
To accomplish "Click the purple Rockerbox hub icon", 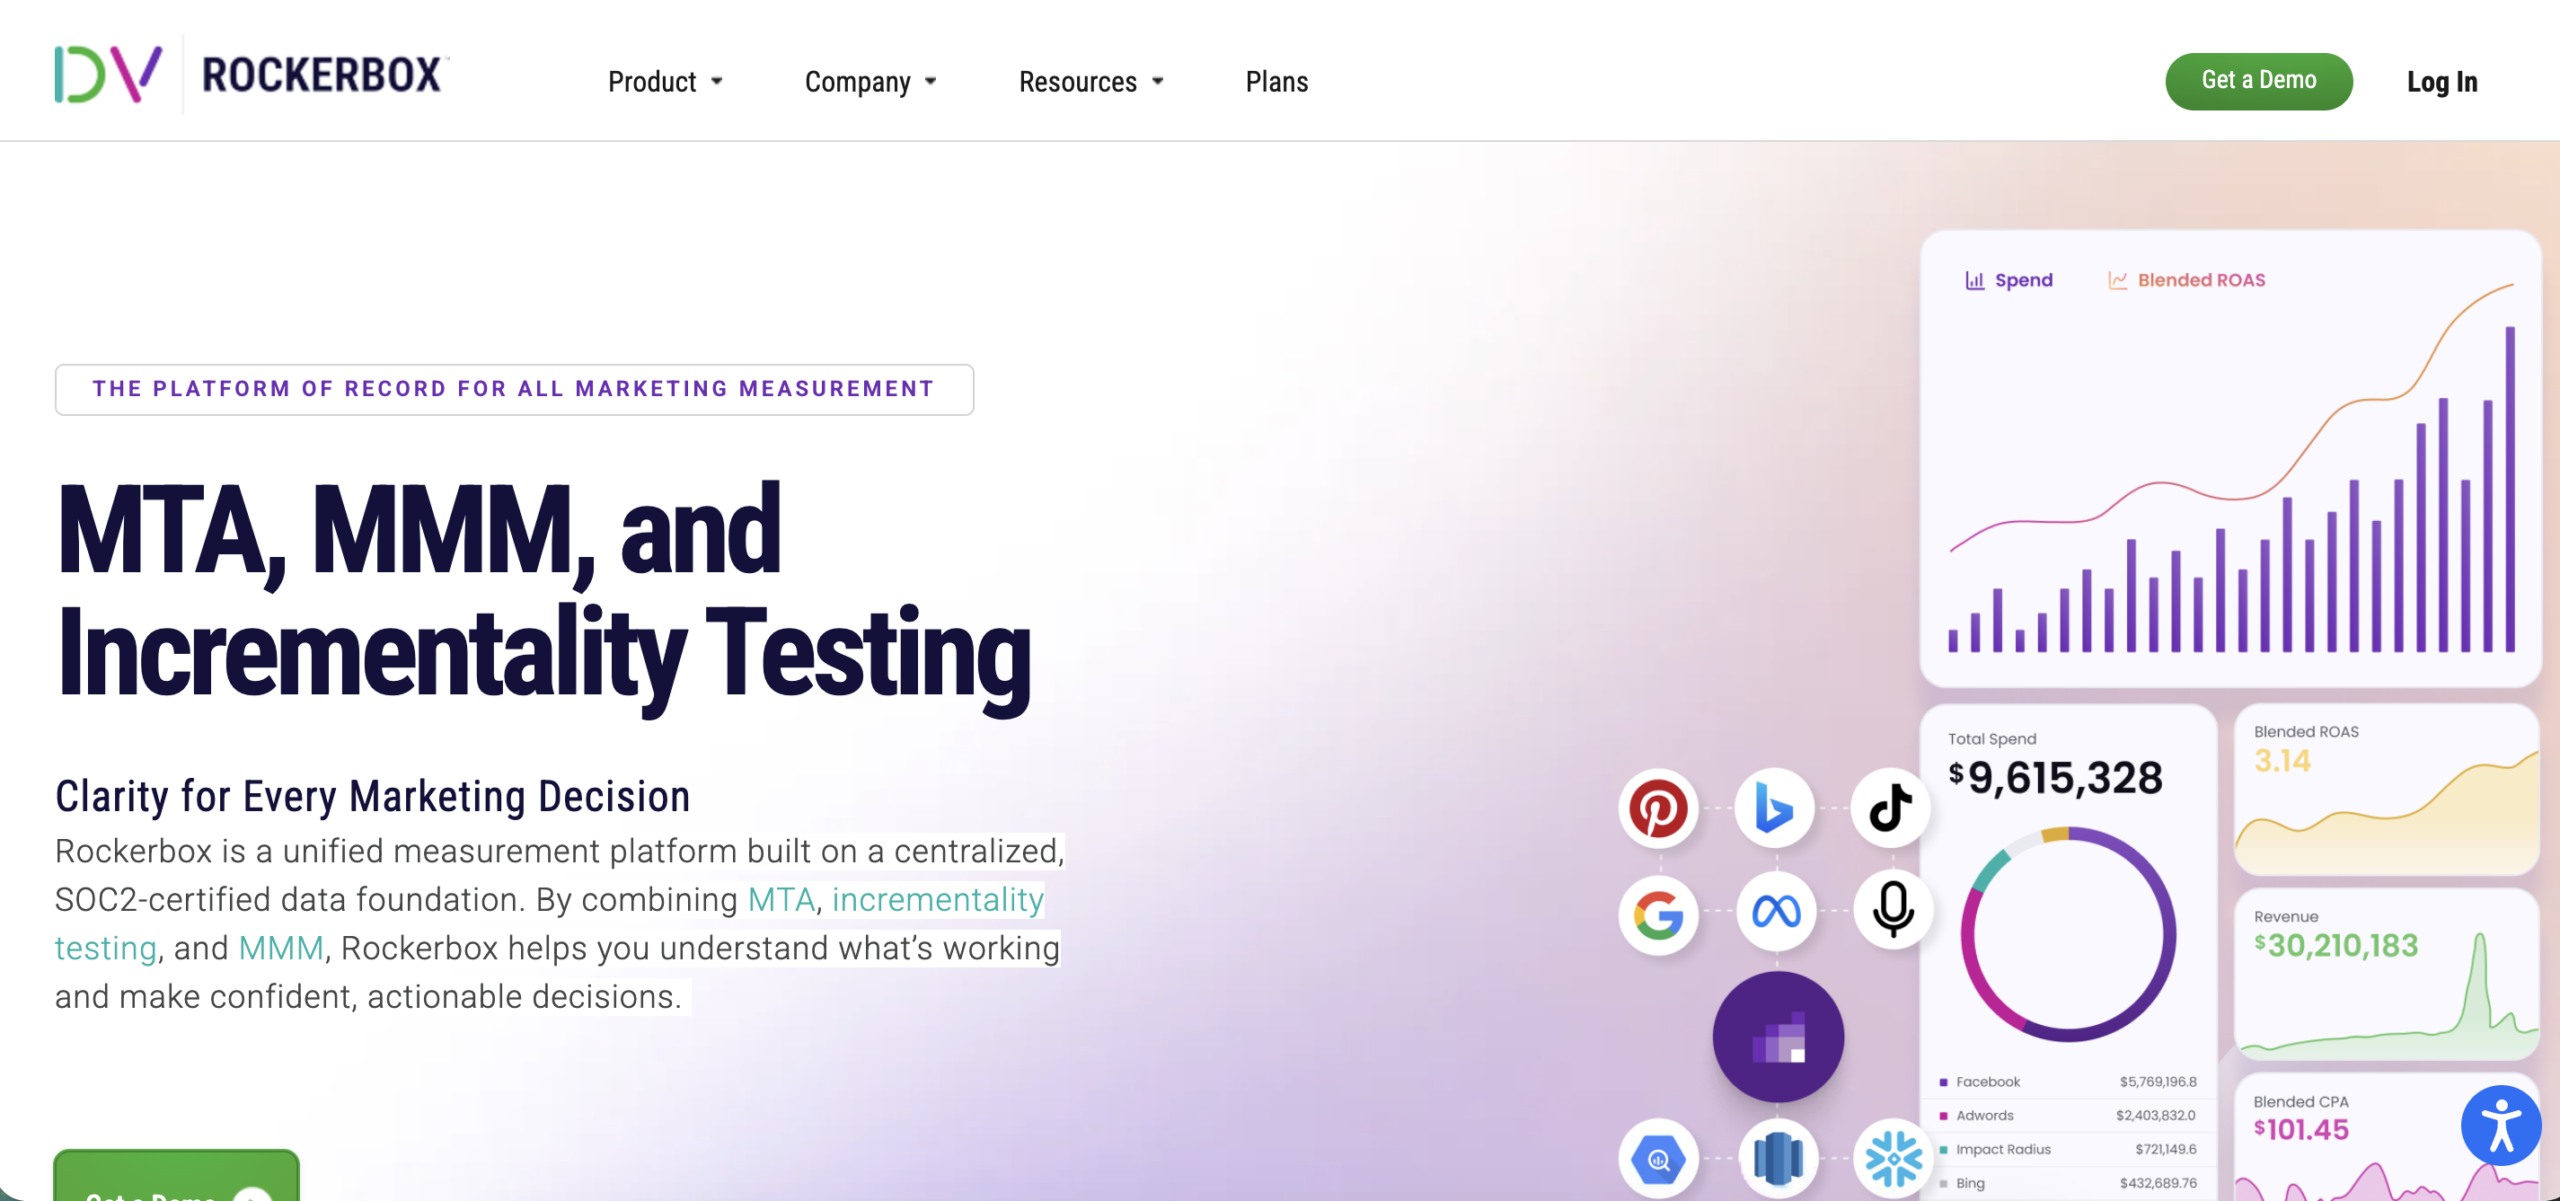I will tap(1778, 1037).
